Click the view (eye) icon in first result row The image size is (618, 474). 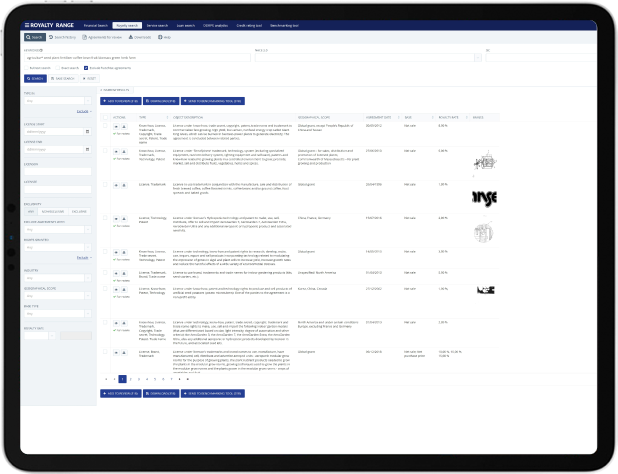pos(116,127)
